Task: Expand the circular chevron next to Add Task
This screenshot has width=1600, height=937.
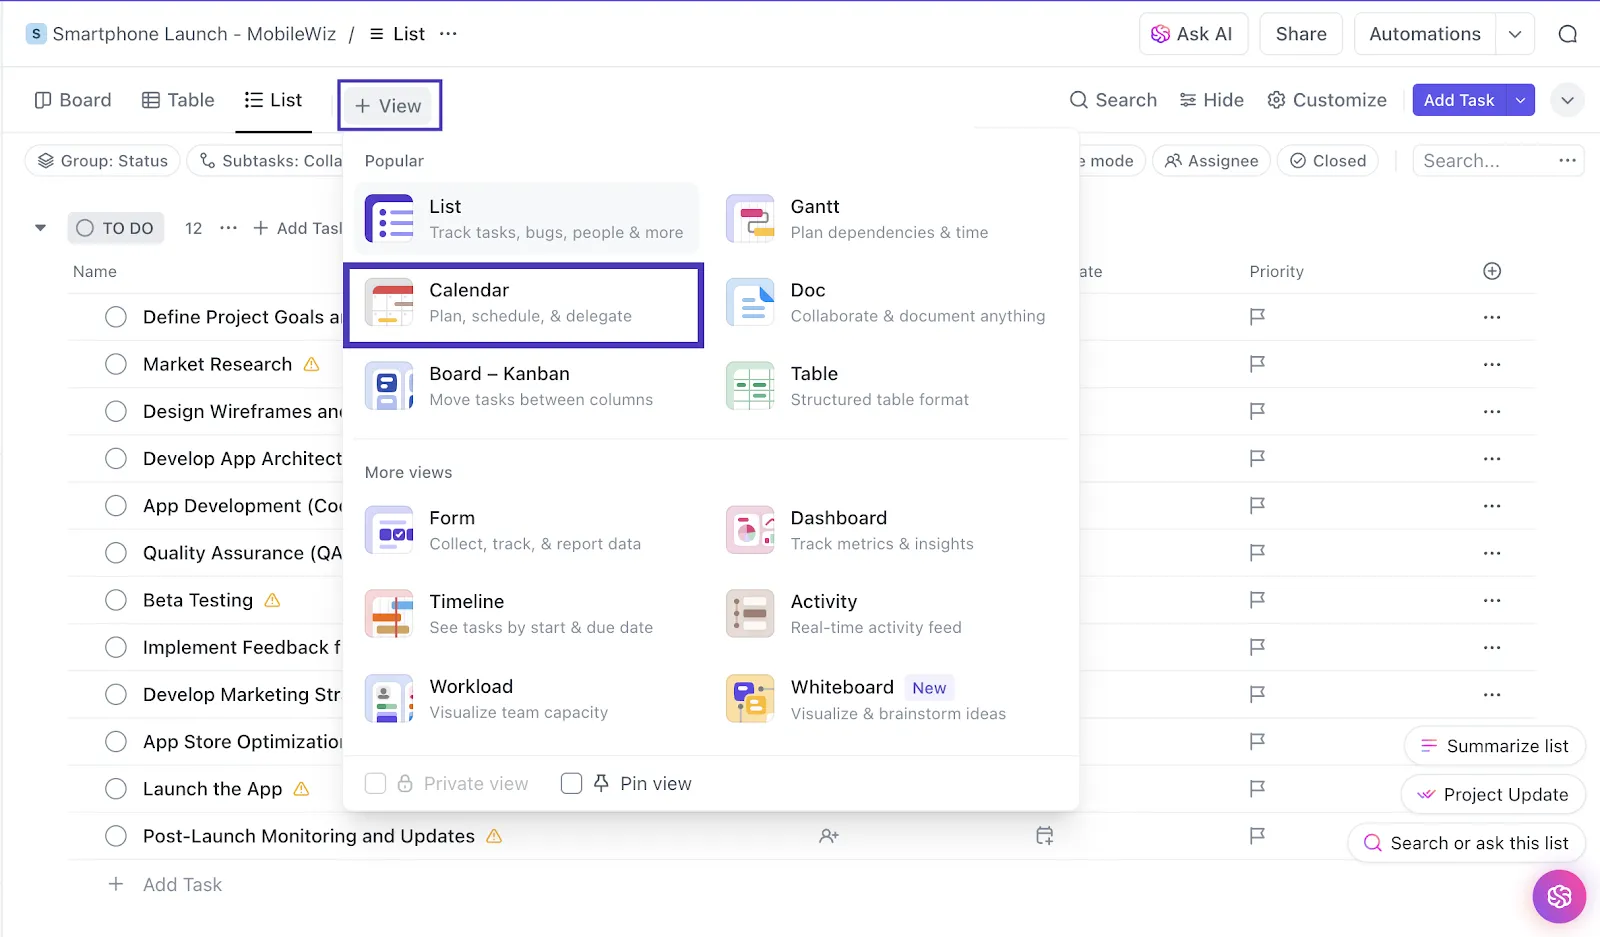Action: coord(1567,100)
